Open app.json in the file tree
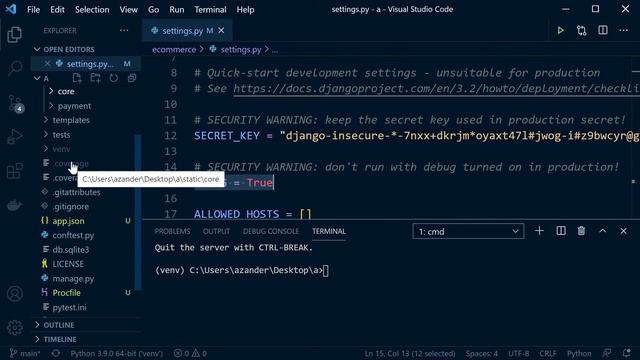The width and height of the screenshot is (640, 360). coord(68,221)
